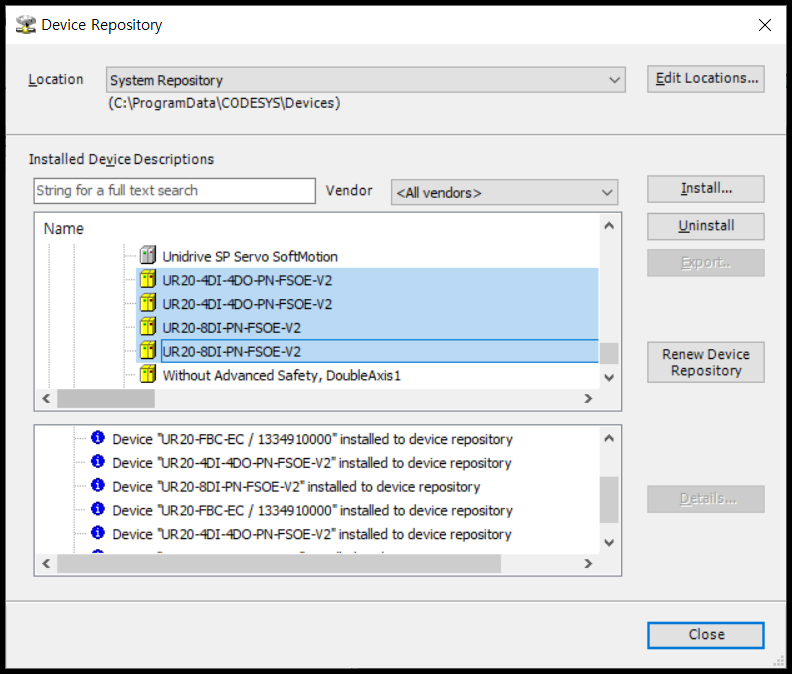Select the Unidrive SP Servo SoftMotion entry
Image resolution: width=792 pixels, height=674 pixels.
pyautogui.click(x=250, y=257)
